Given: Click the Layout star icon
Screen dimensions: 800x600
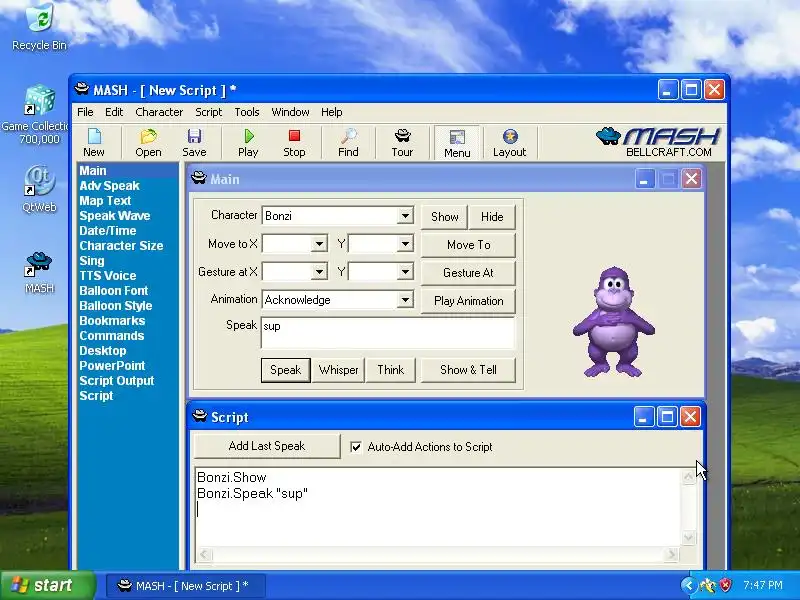Looking at the screenshot, I should 509,143.
